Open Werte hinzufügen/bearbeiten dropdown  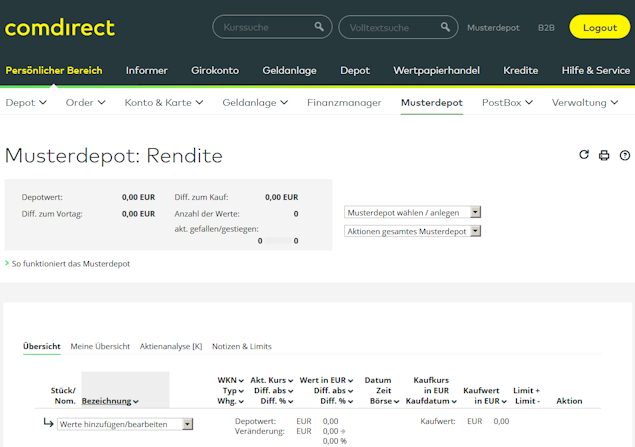pos(125,424)
